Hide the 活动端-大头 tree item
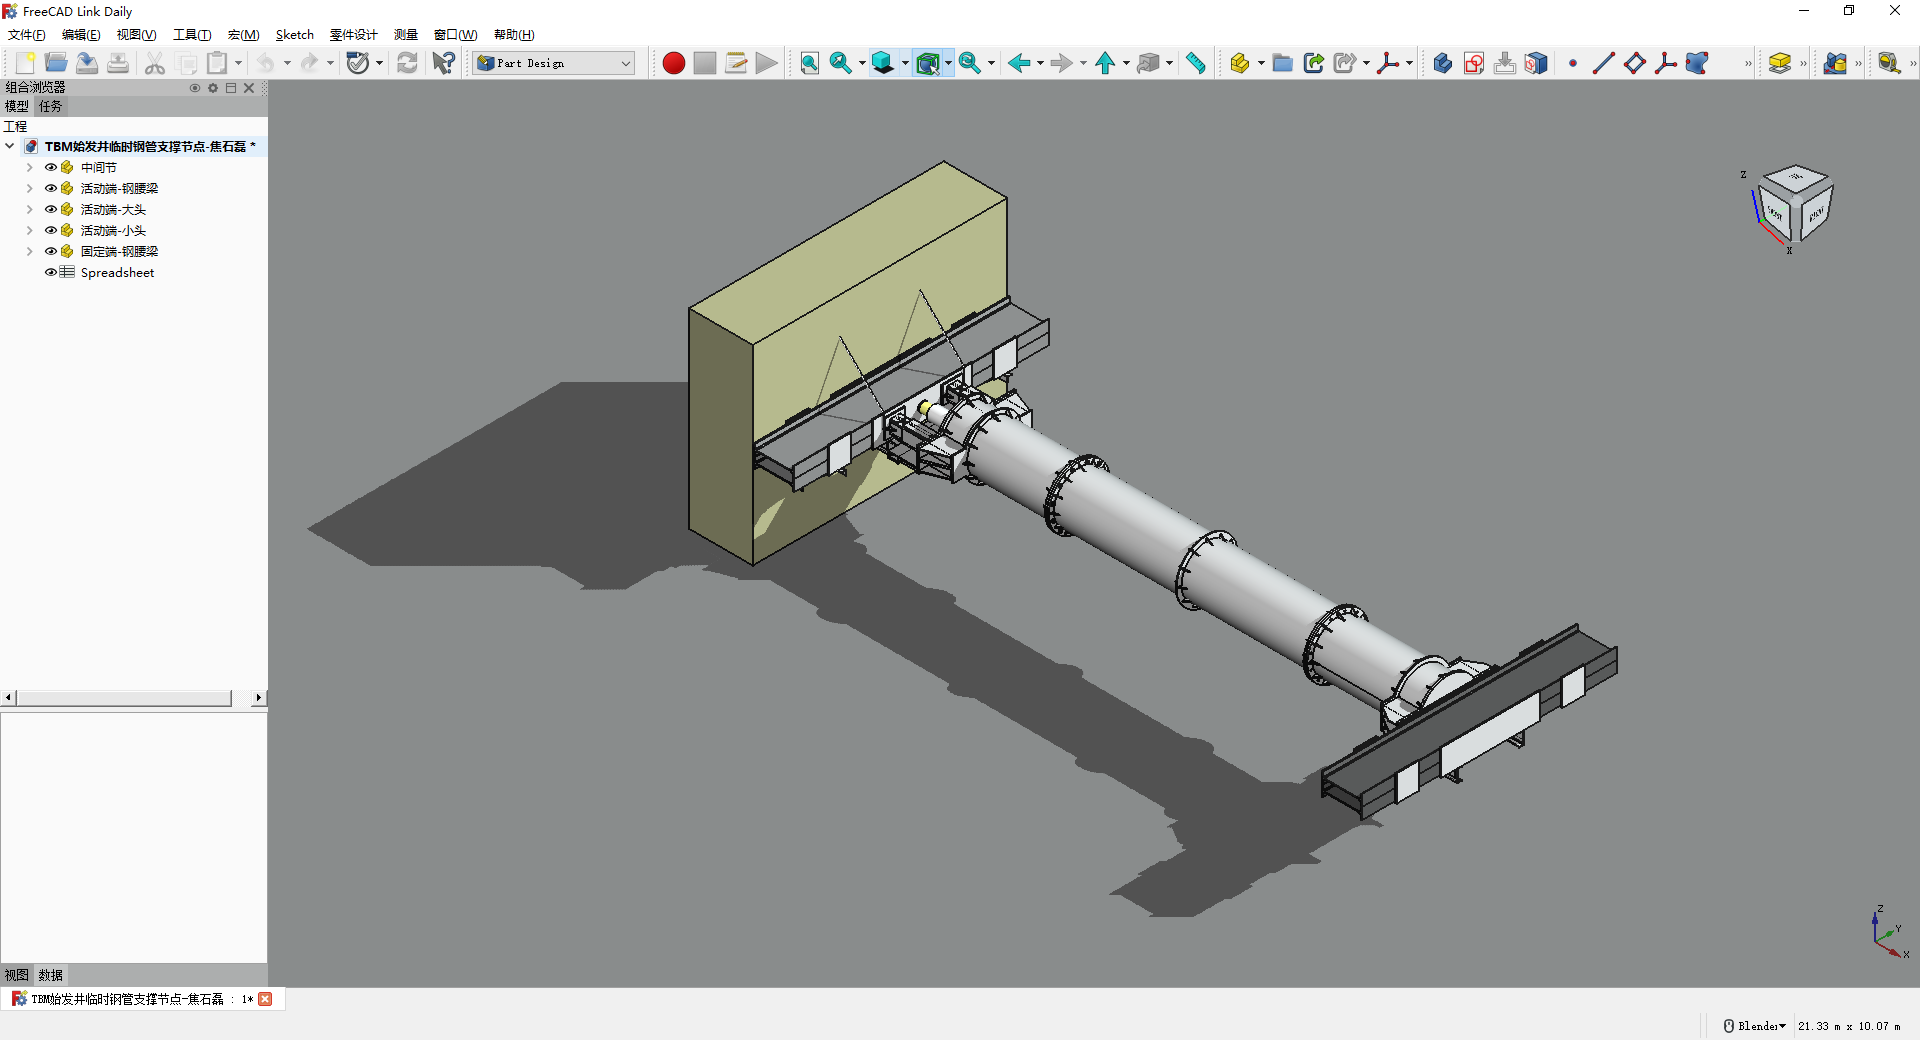This screenshot has width=1920, height=1040. pyautogui.click(x=51, y=209)
